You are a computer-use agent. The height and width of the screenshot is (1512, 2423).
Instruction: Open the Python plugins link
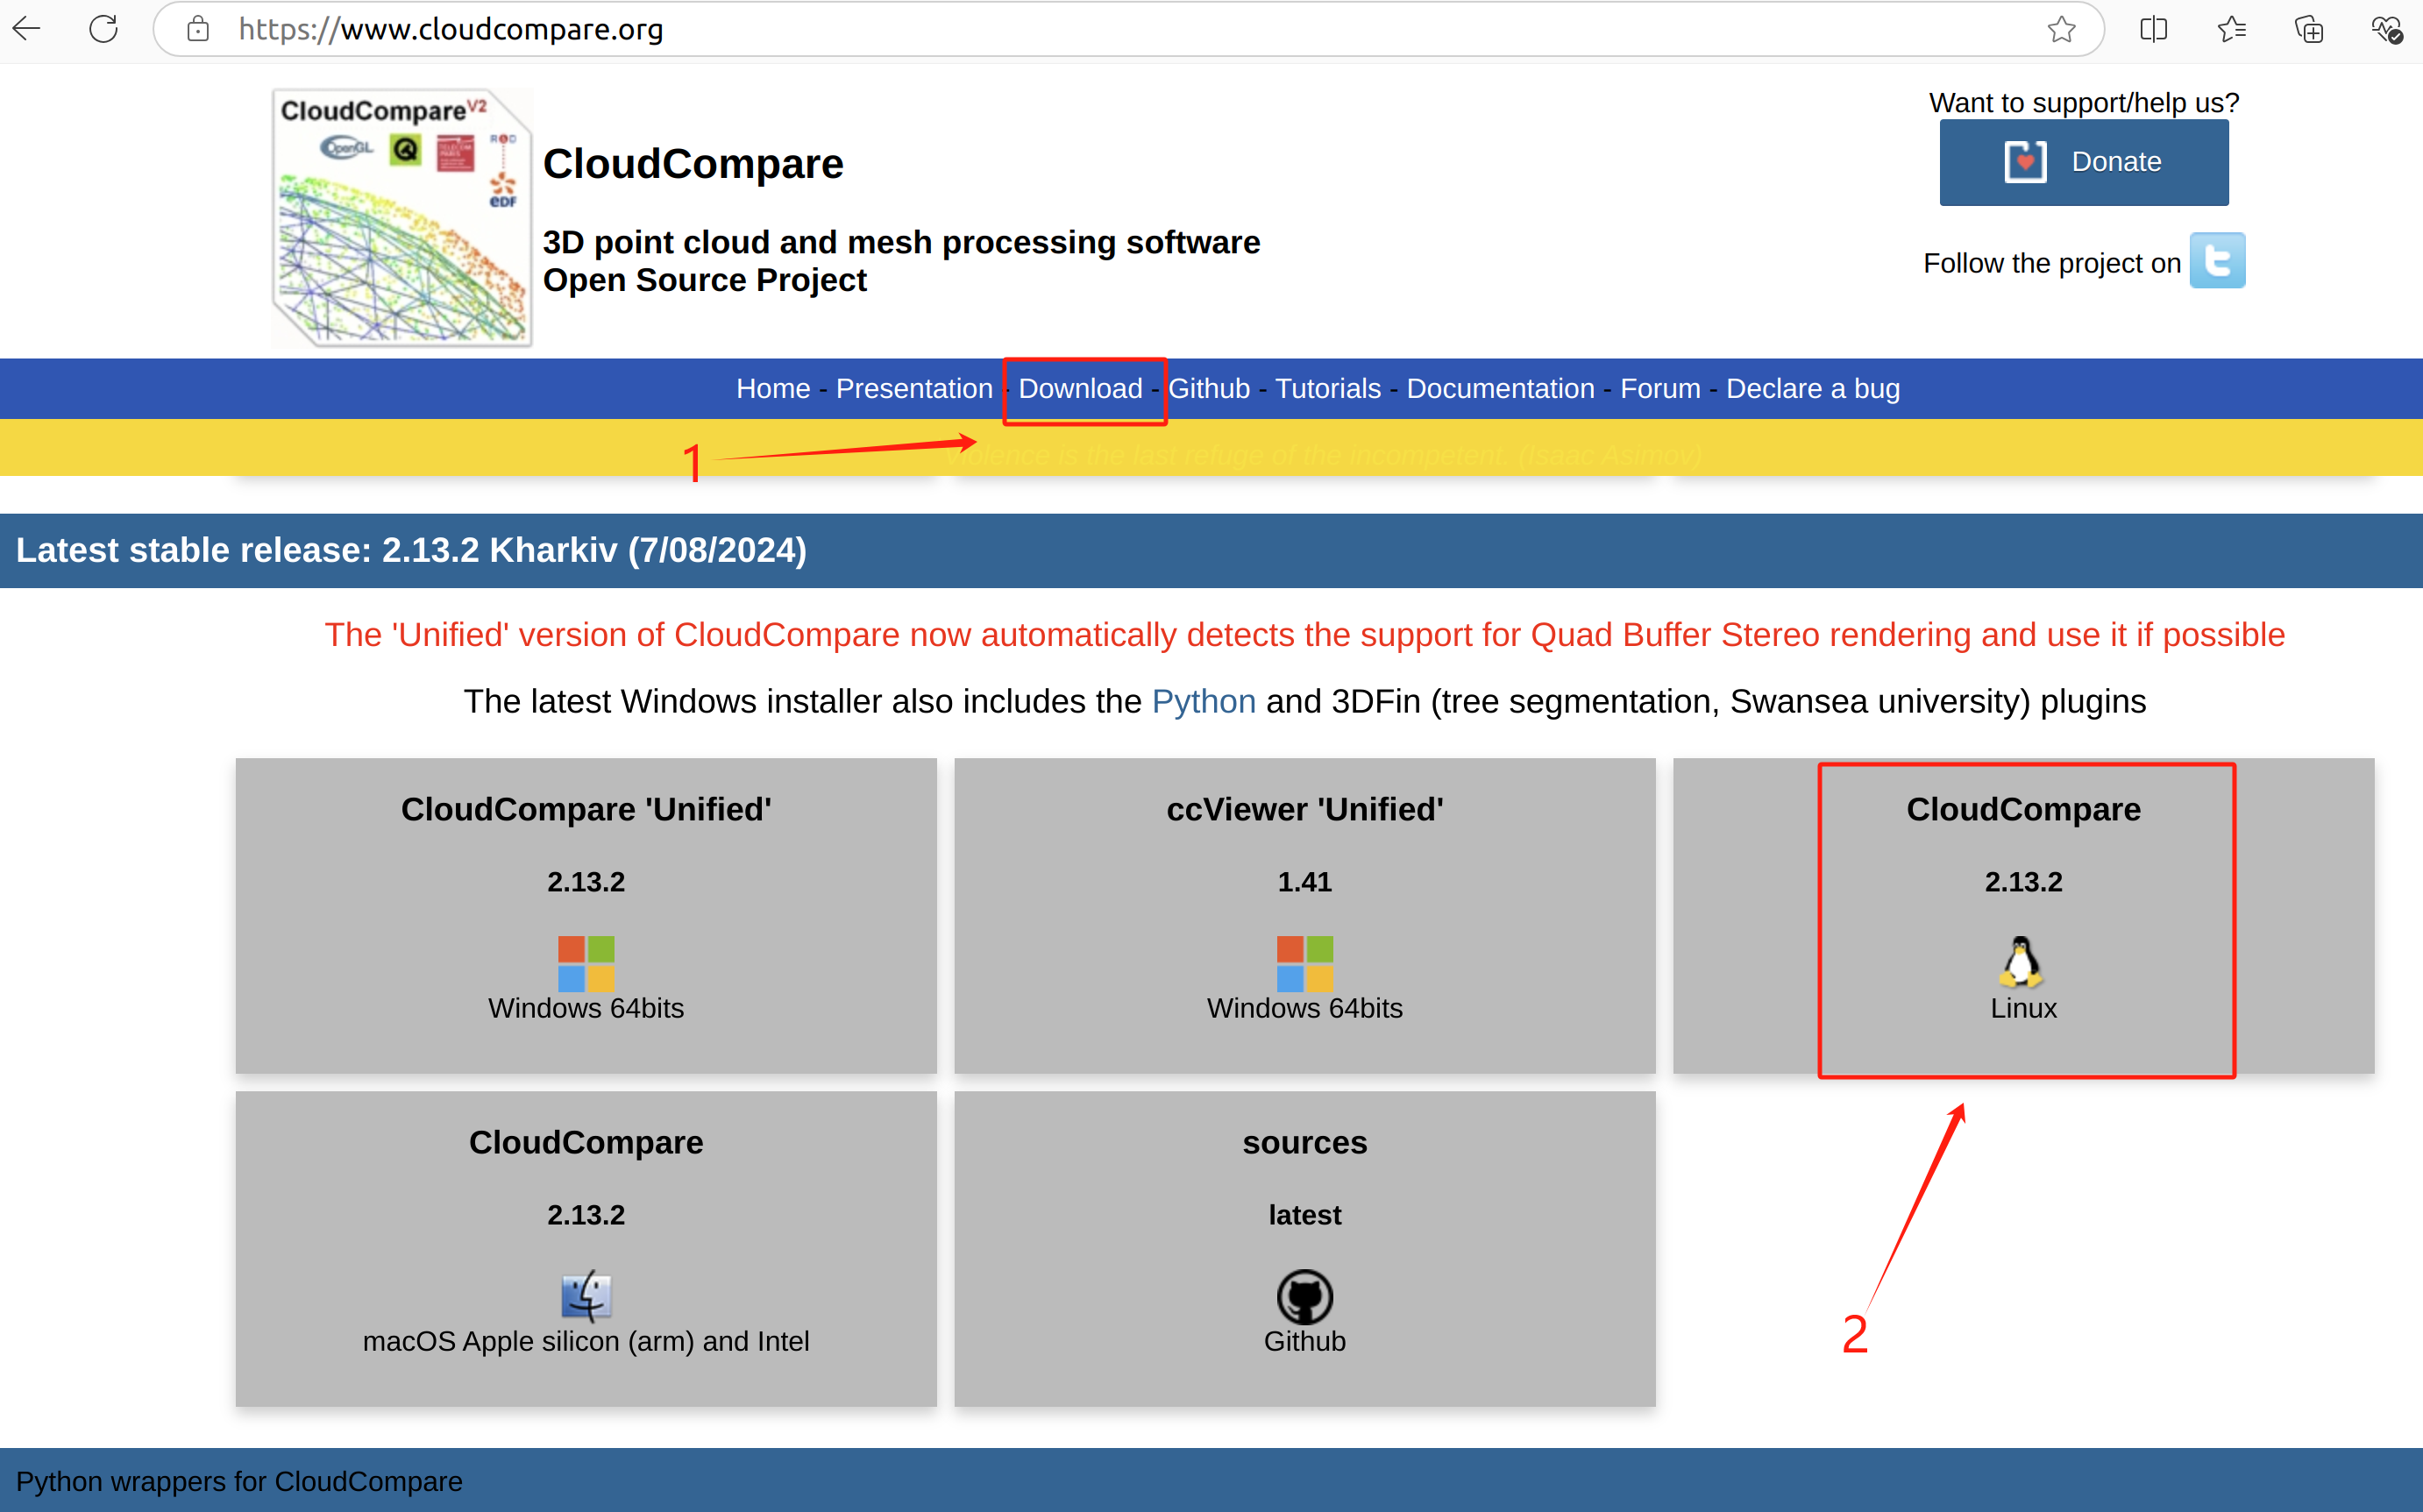click(x=1203, y=701)
